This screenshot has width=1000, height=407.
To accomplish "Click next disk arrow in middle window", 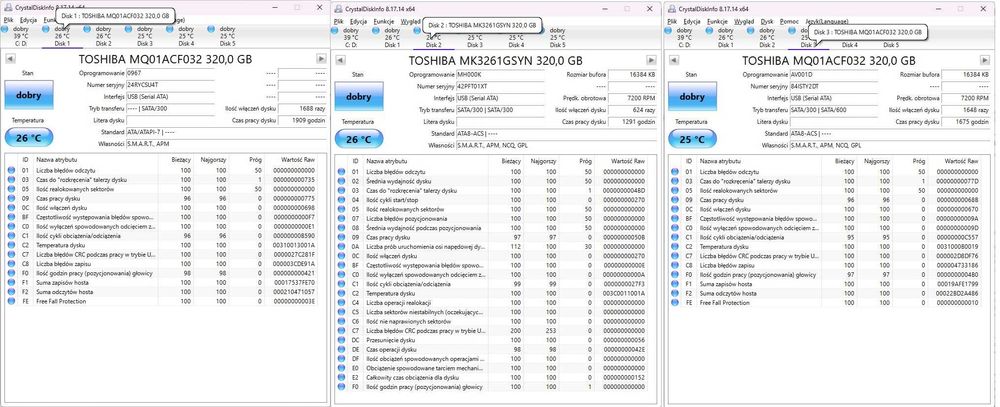I will click(x=651, y=60).
